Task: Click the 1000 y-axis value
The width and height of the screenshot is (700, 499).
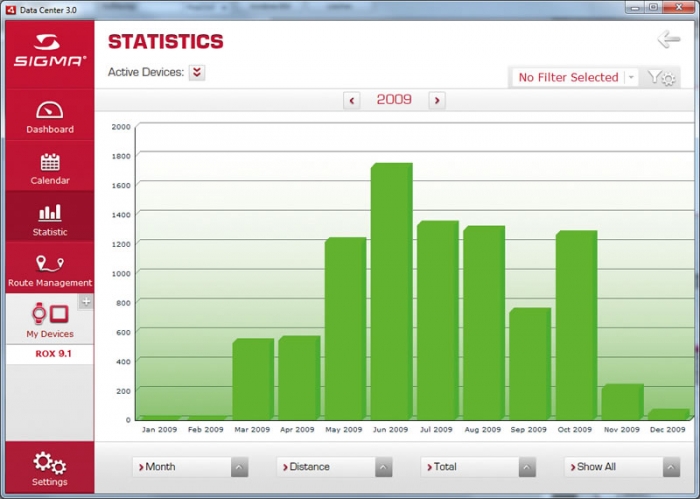Action: pyautogui.click(x=121, y=274)
